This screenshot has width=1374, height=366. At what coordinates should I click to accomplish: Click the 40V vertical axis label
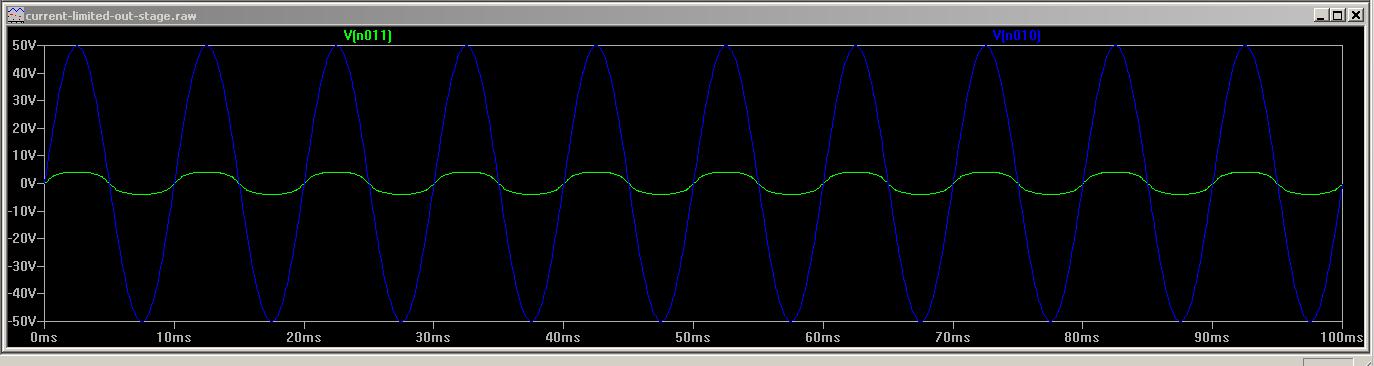(x=23, y=73)
